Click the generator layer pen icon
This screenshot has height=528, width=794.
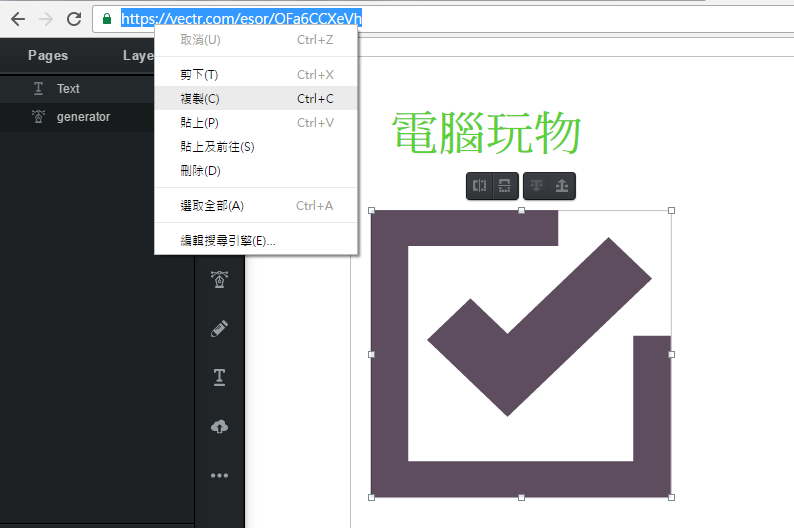click(38, 117)
